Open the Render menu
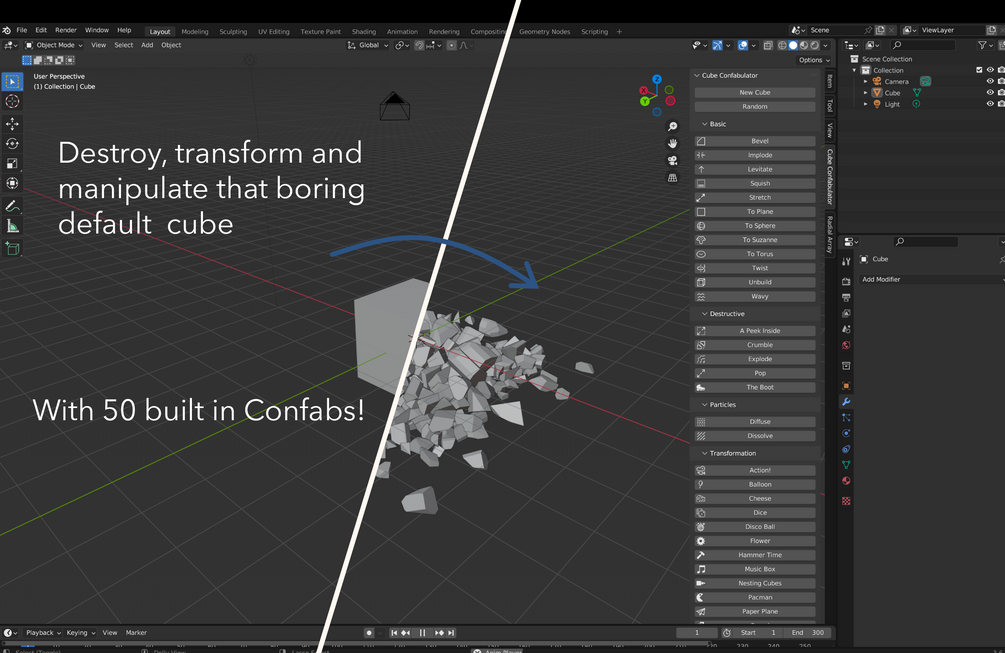This screenshot has width=1005, height=653. (x=65, y=30)
